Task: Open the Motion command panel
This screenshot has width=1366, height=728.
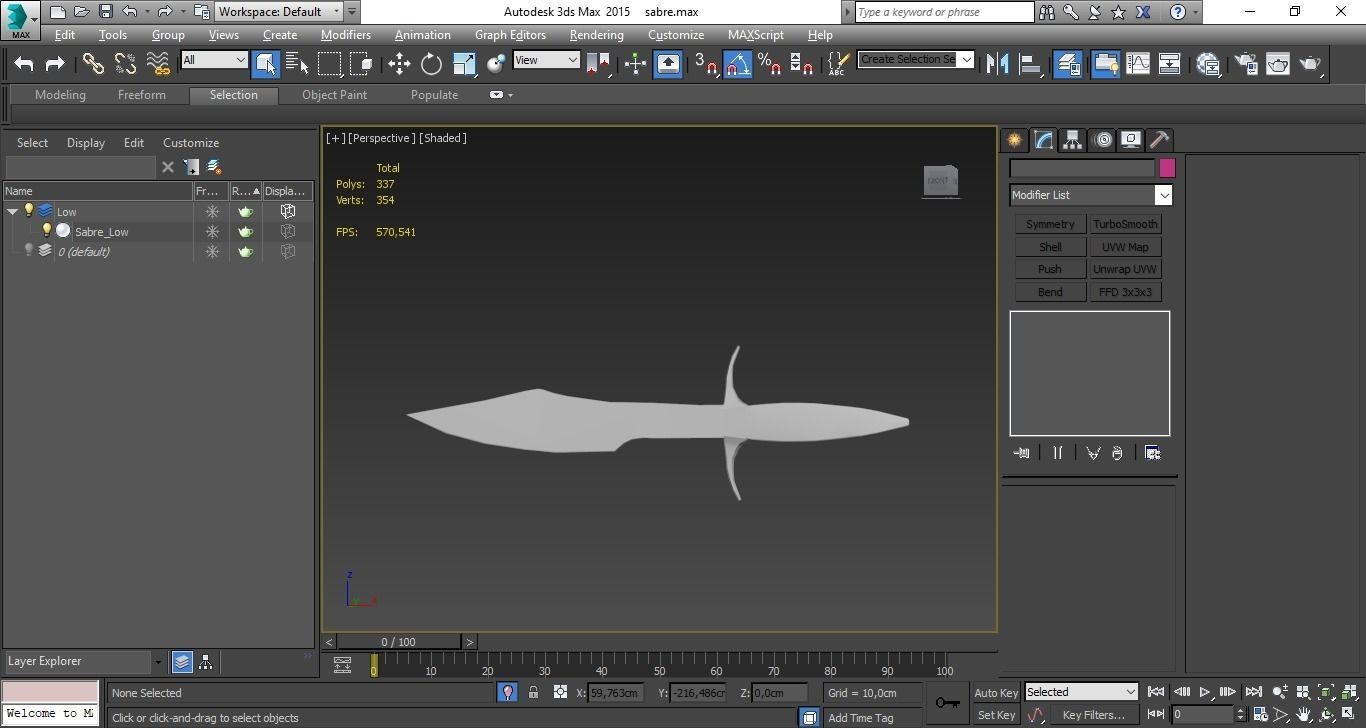Action: tap(1102, 140)
